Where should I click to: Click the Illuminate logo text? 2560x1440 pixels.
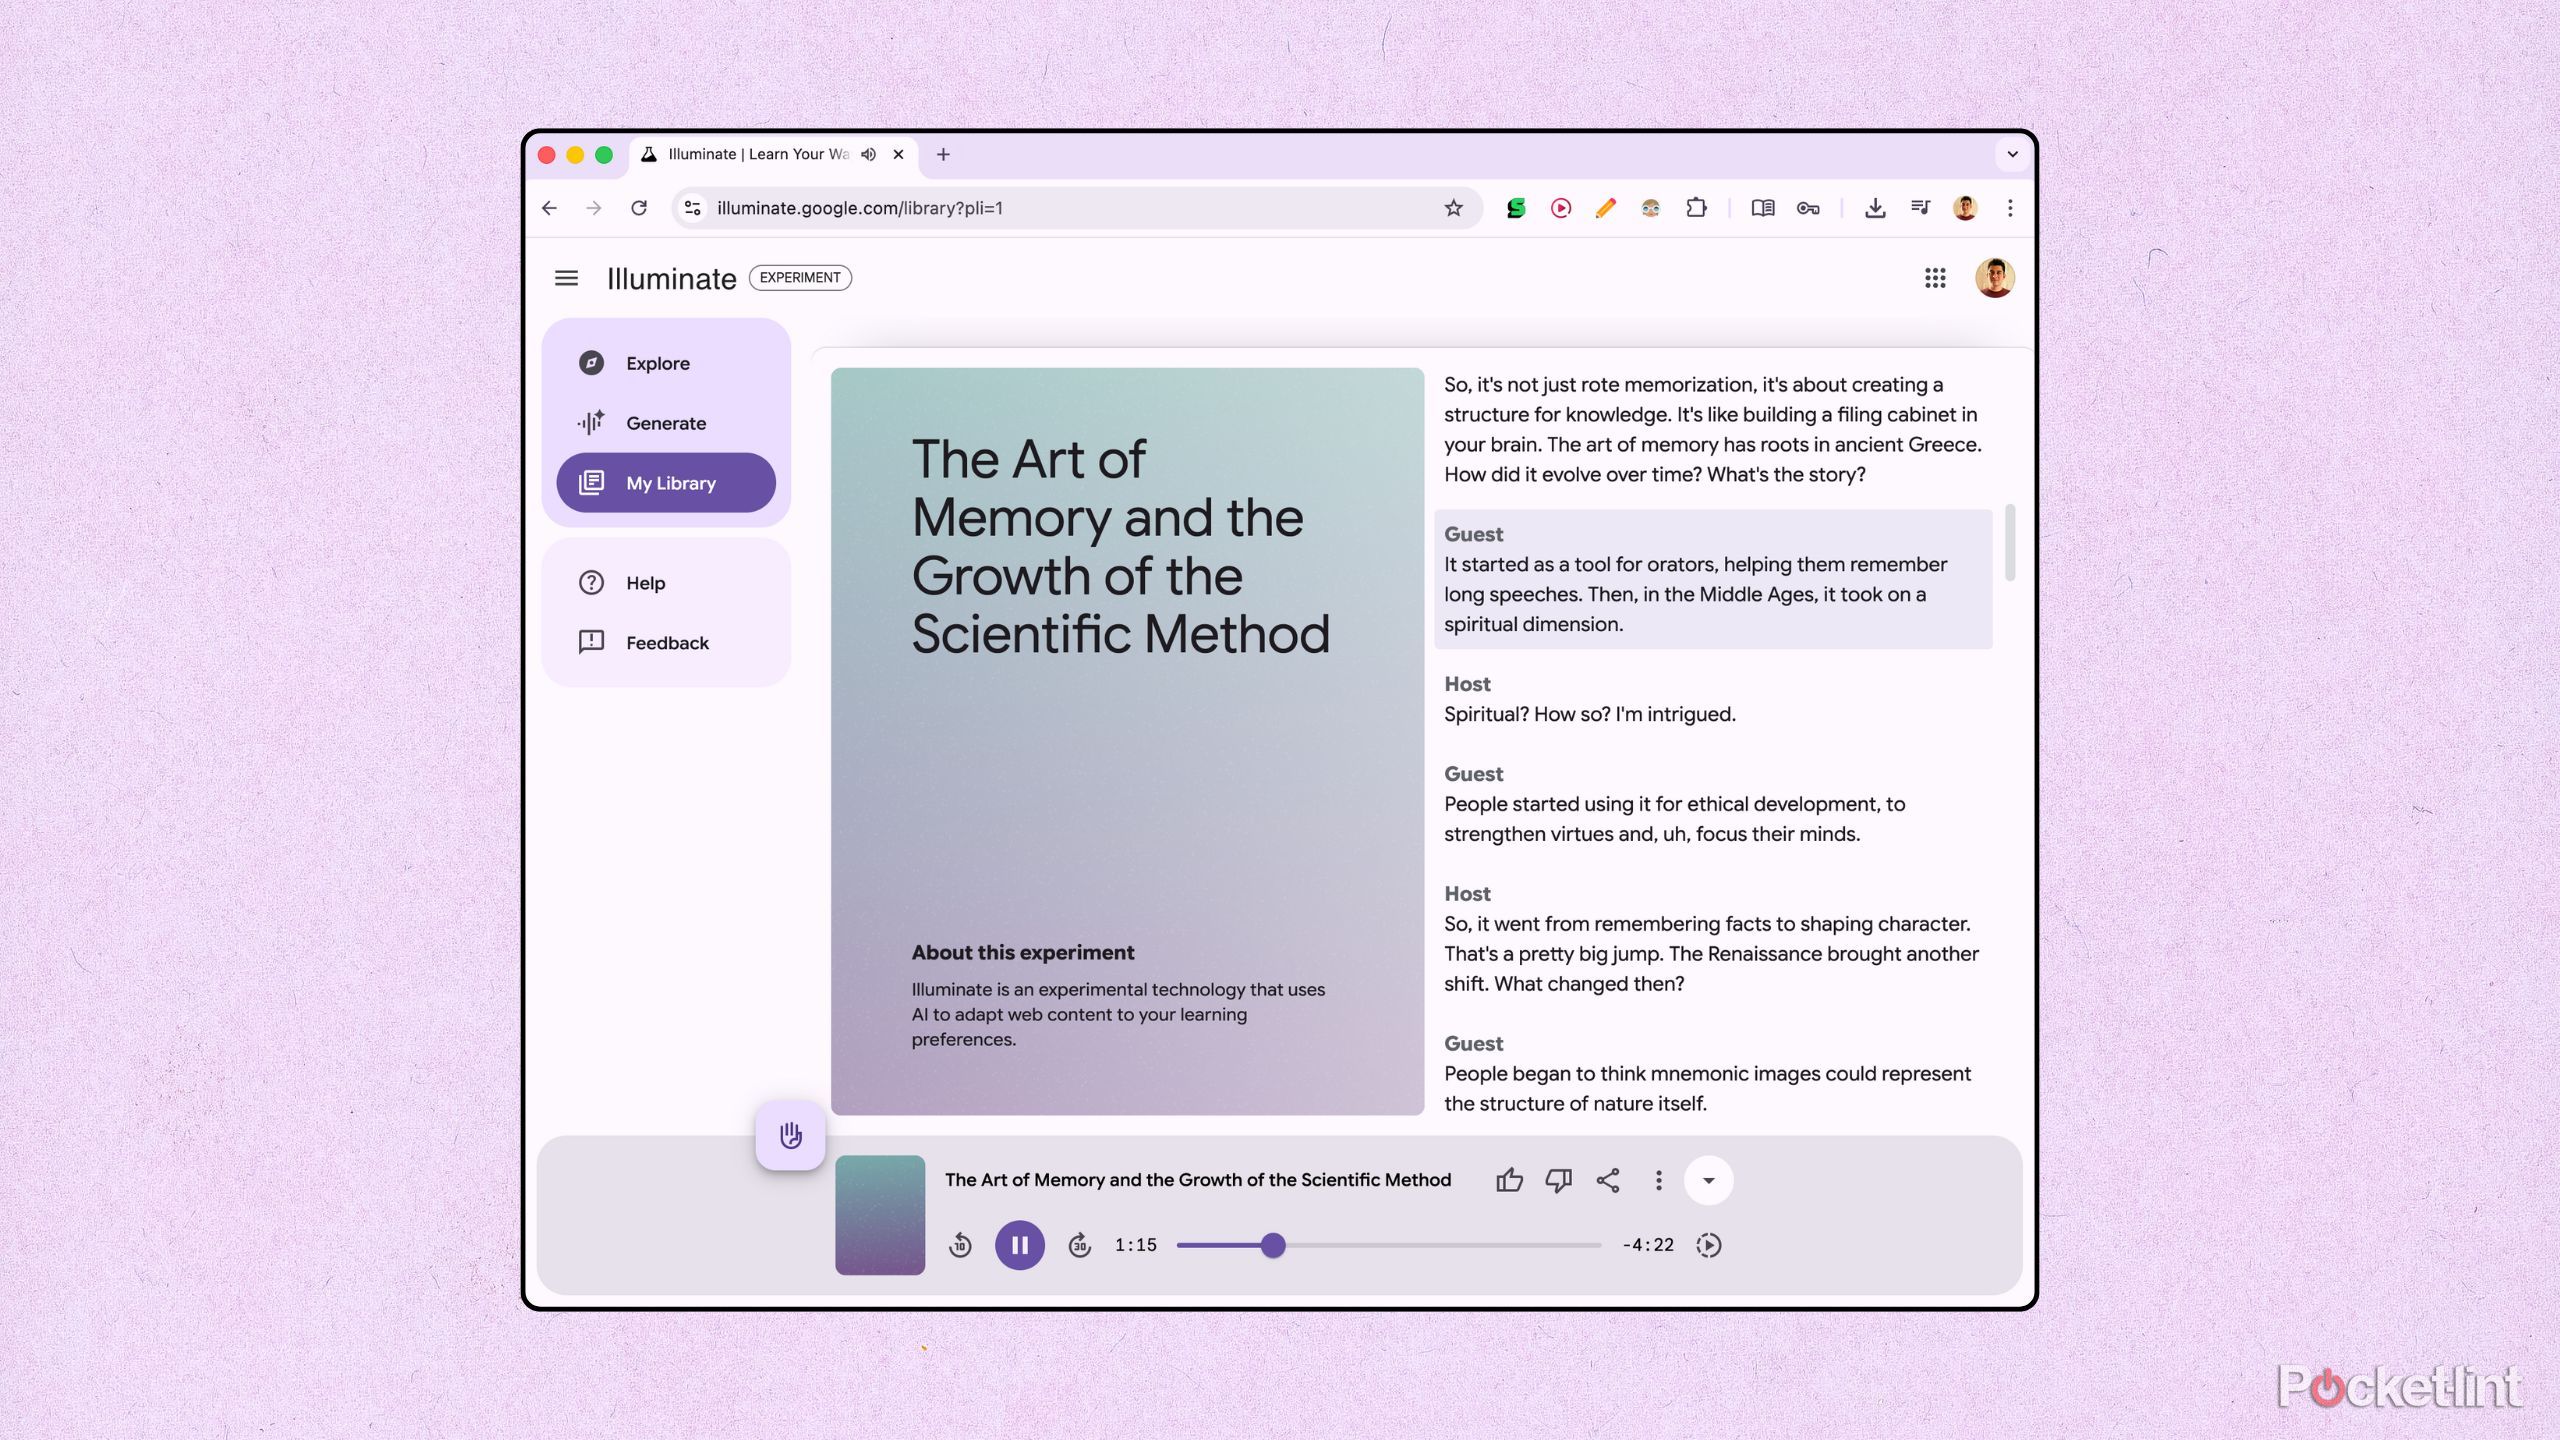671,279
